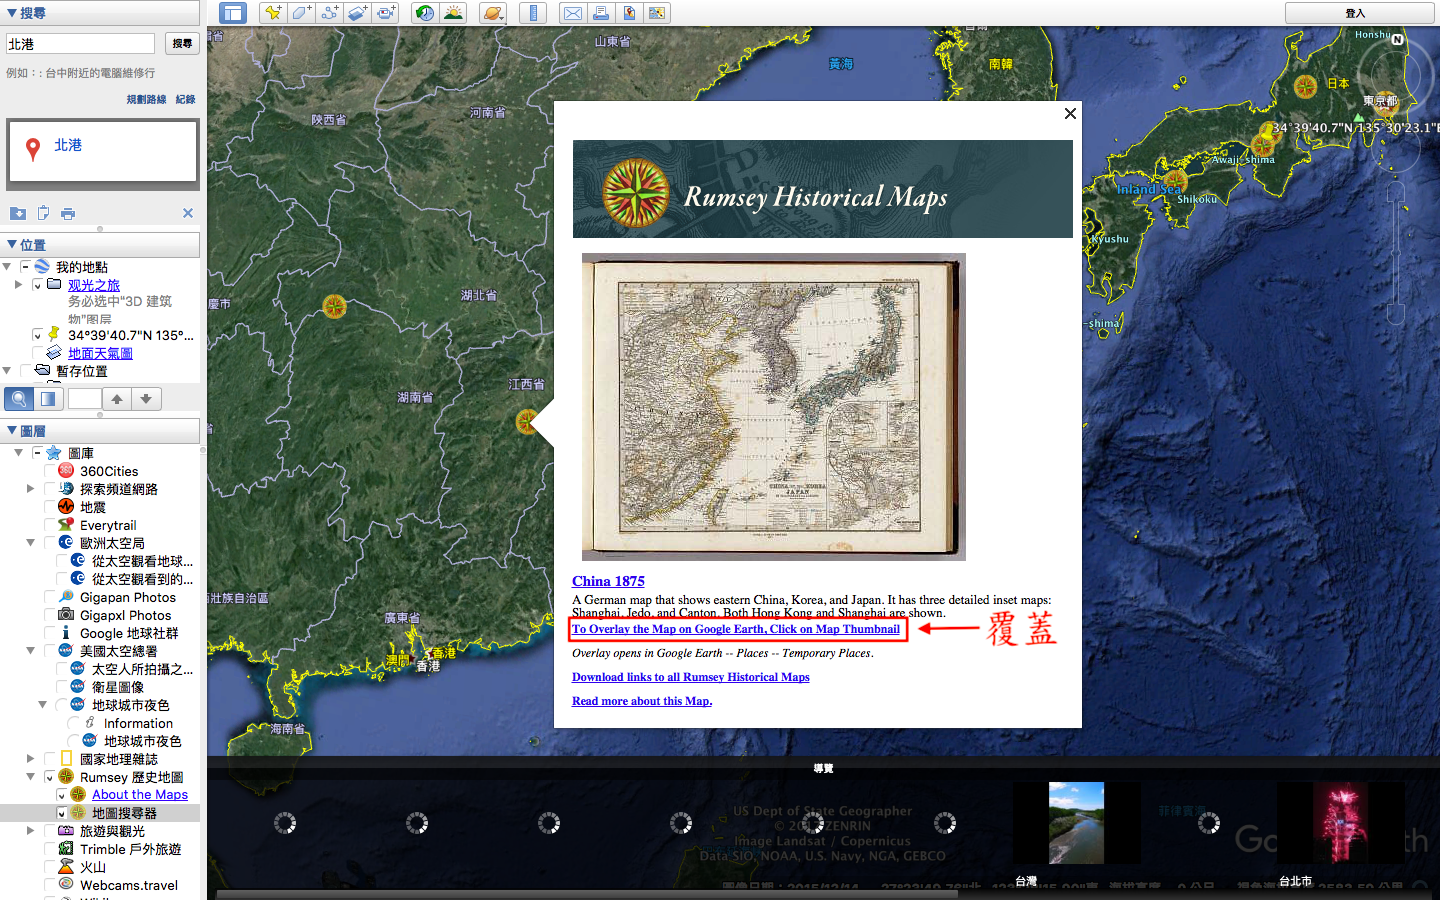Click the transparency adjust button
Image resolution: width=1440 pixels, height=900 pixels.
coord(48,399)
